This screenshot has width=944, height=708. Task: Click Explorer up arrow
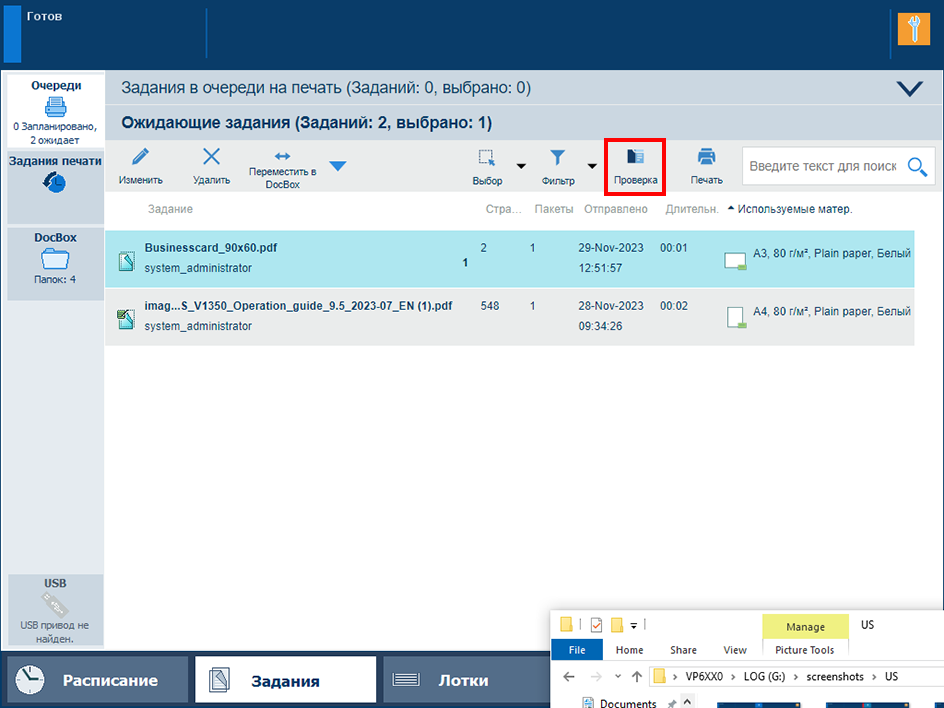tap(637, 677)
